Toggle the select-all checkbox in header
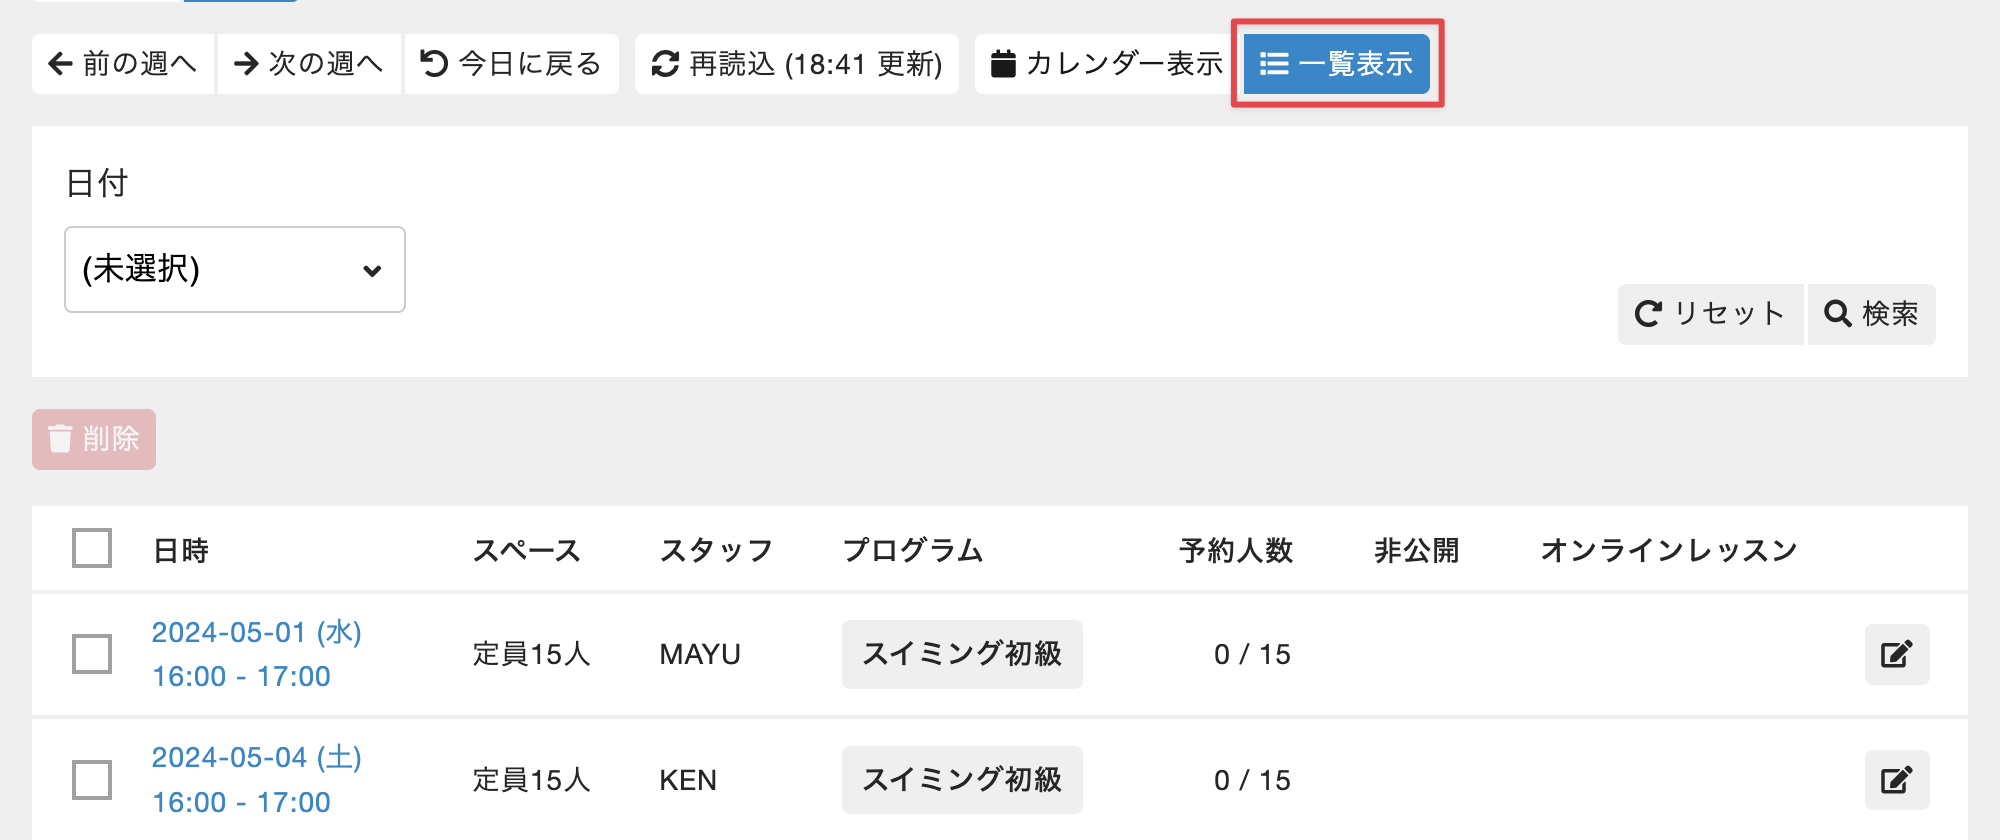Screen dimensions: 2000x840 [92, 548]
